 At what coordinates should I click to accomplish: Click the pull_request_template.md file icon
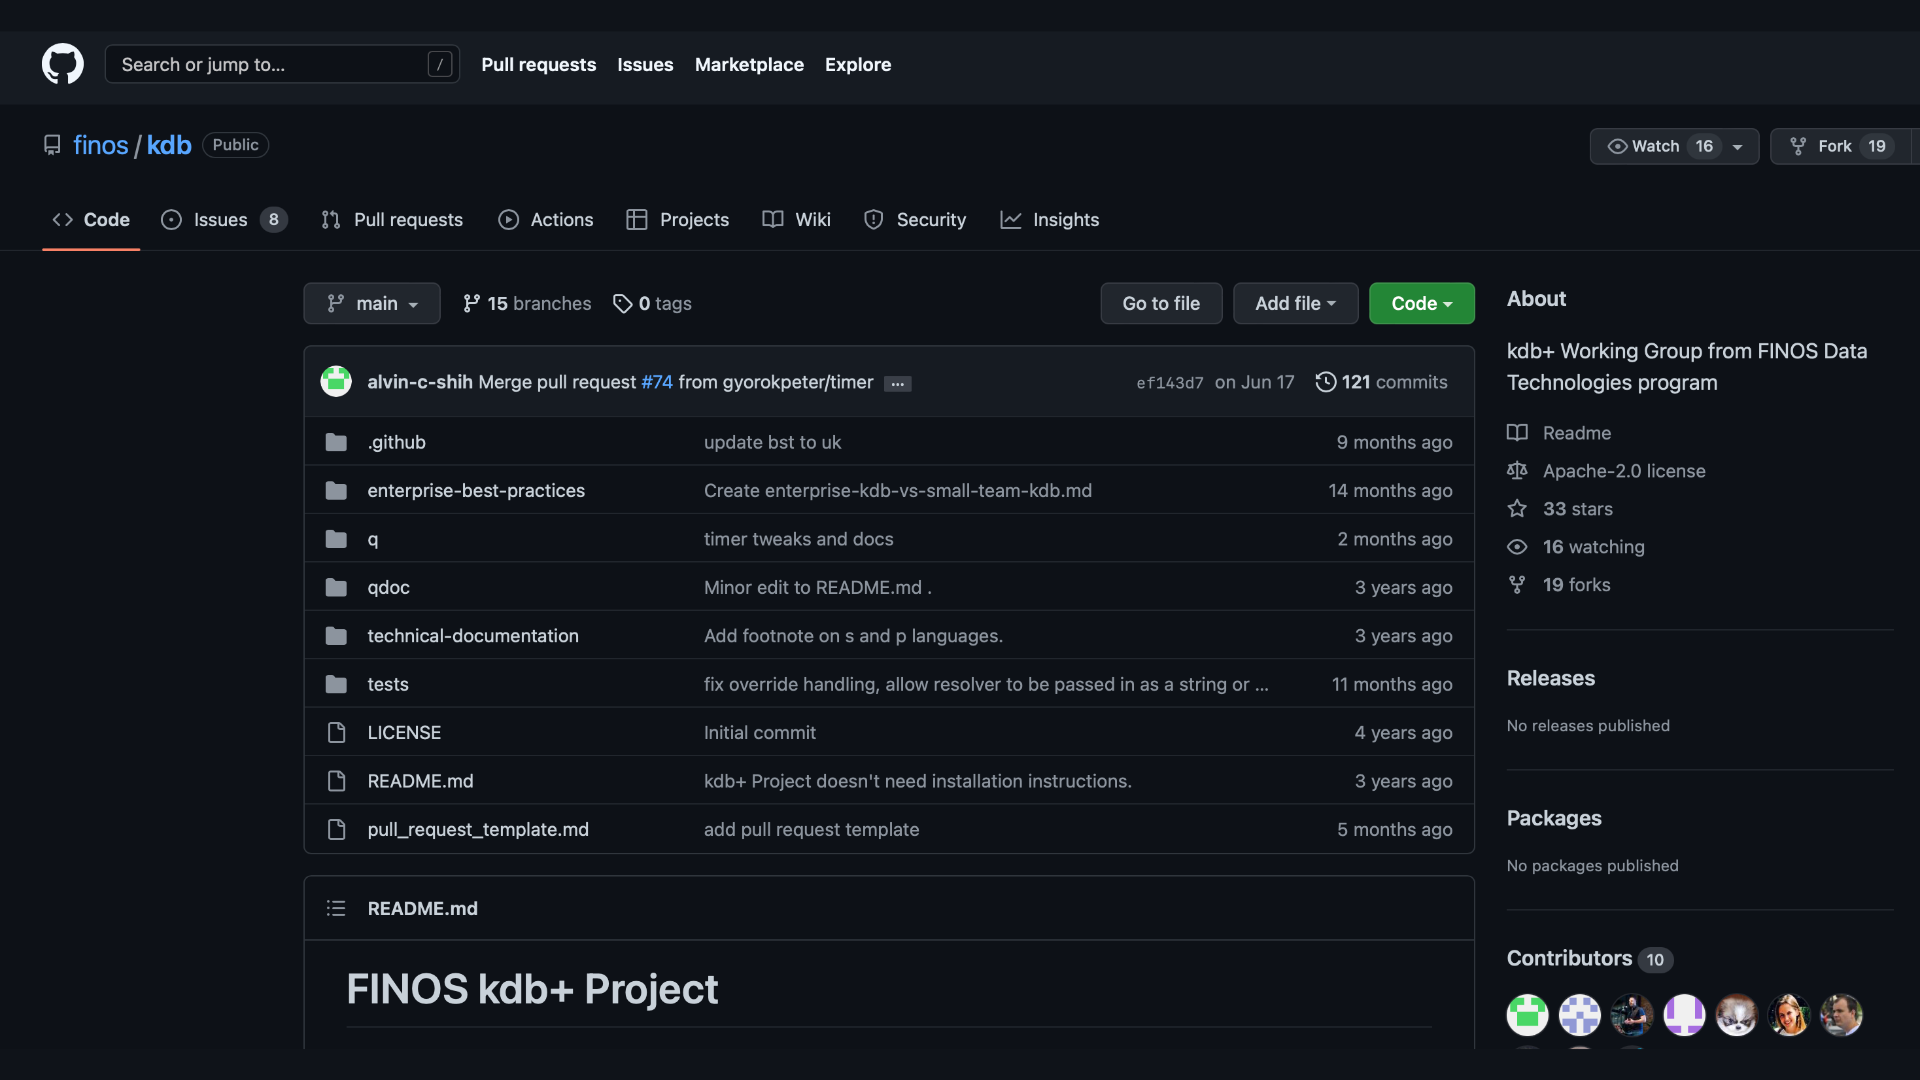click(x=336, y=830)
